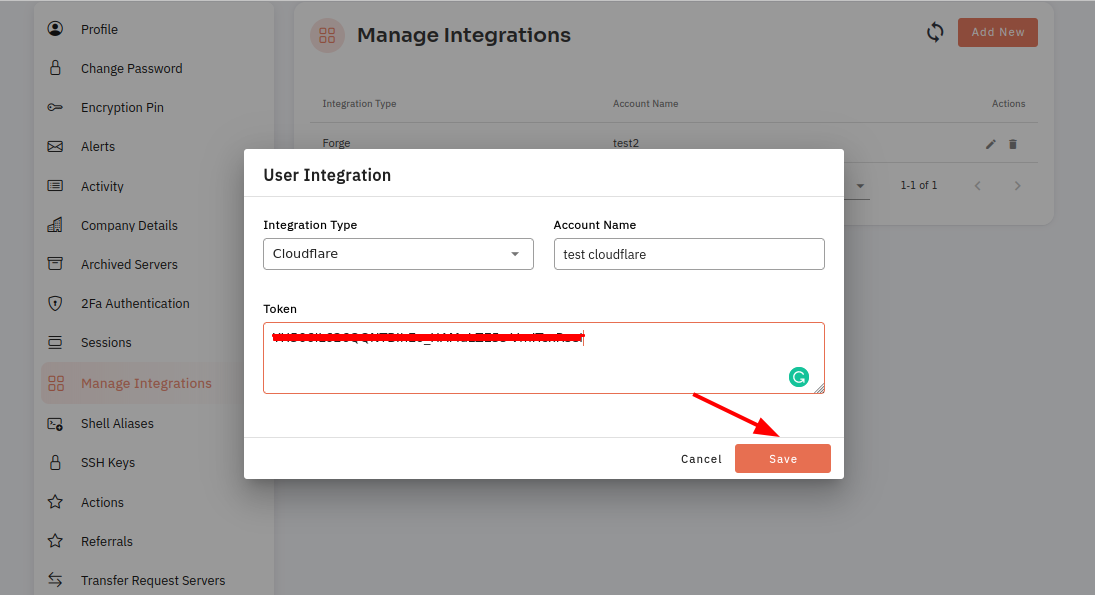Click the Transfer Request Servers arrows icon
This screenshot has height=595, width=1095.
[x=55, y=580]
